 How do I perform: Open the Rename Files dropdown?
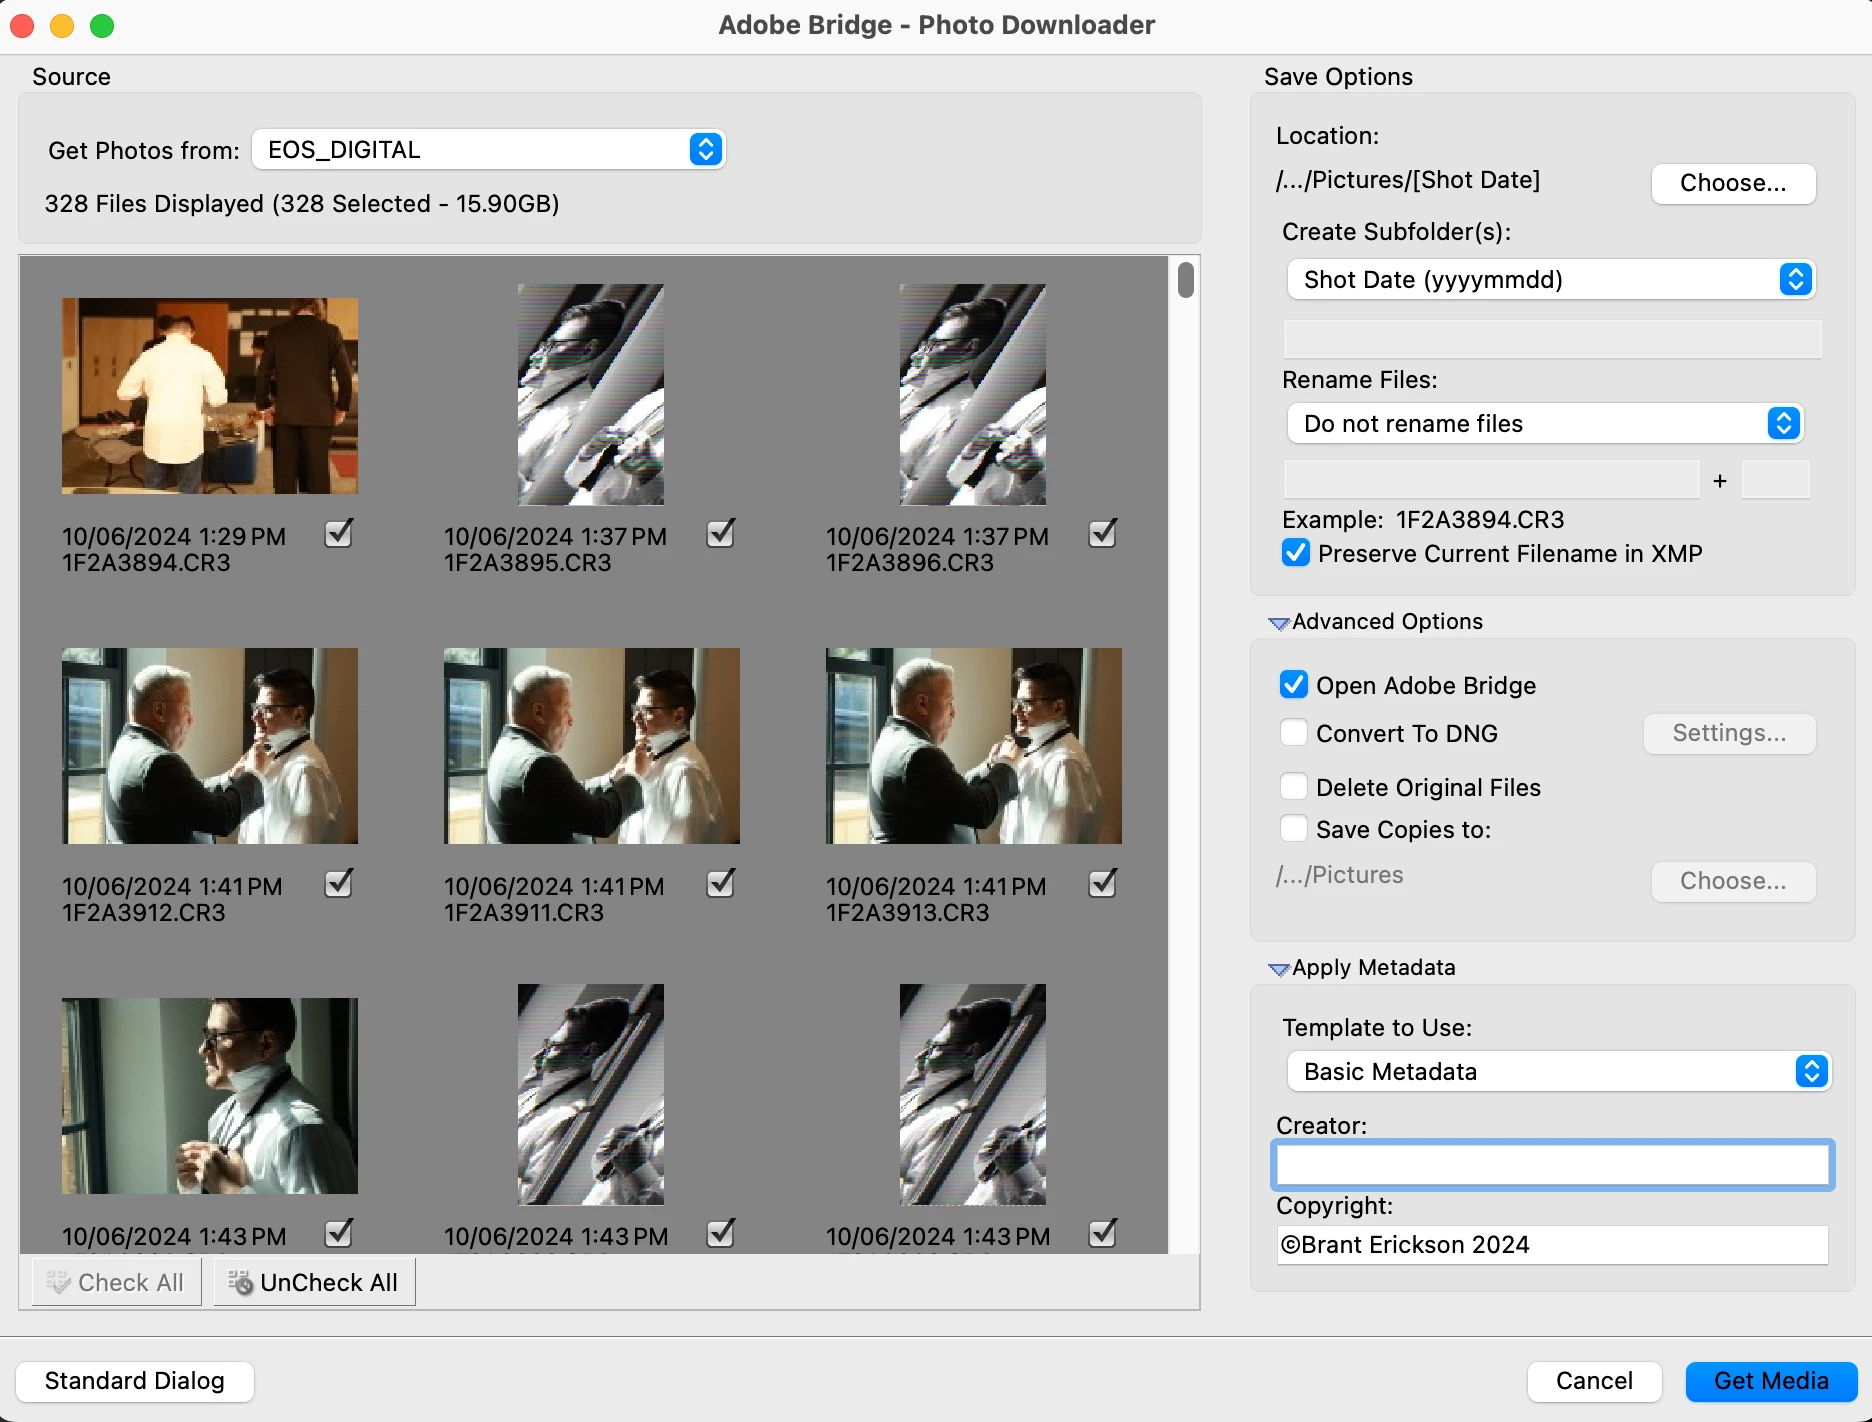click(1545, 424)
